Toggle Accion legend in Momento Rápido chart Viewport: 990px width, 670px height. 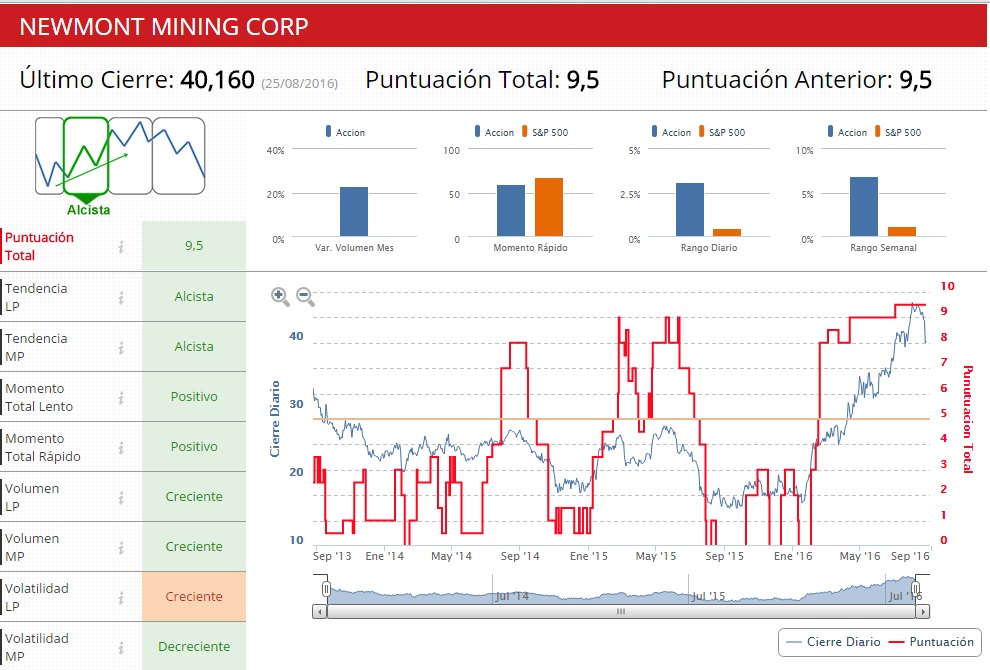tap(494, 132)
